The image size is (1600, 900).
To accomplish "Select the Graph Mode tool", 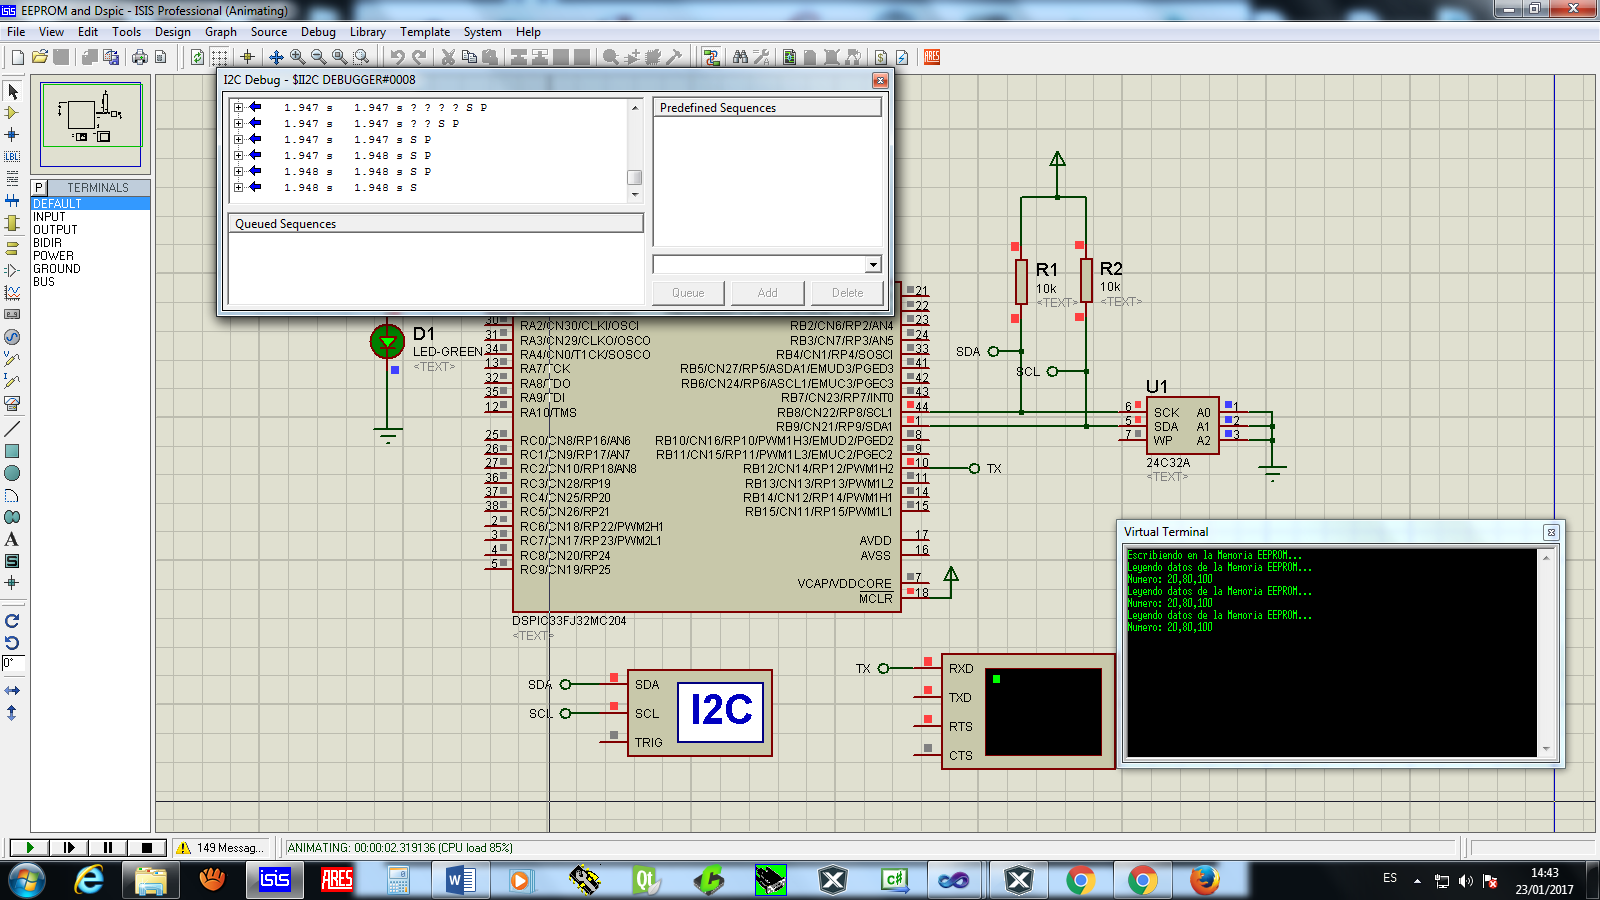I will pos(11,293).
